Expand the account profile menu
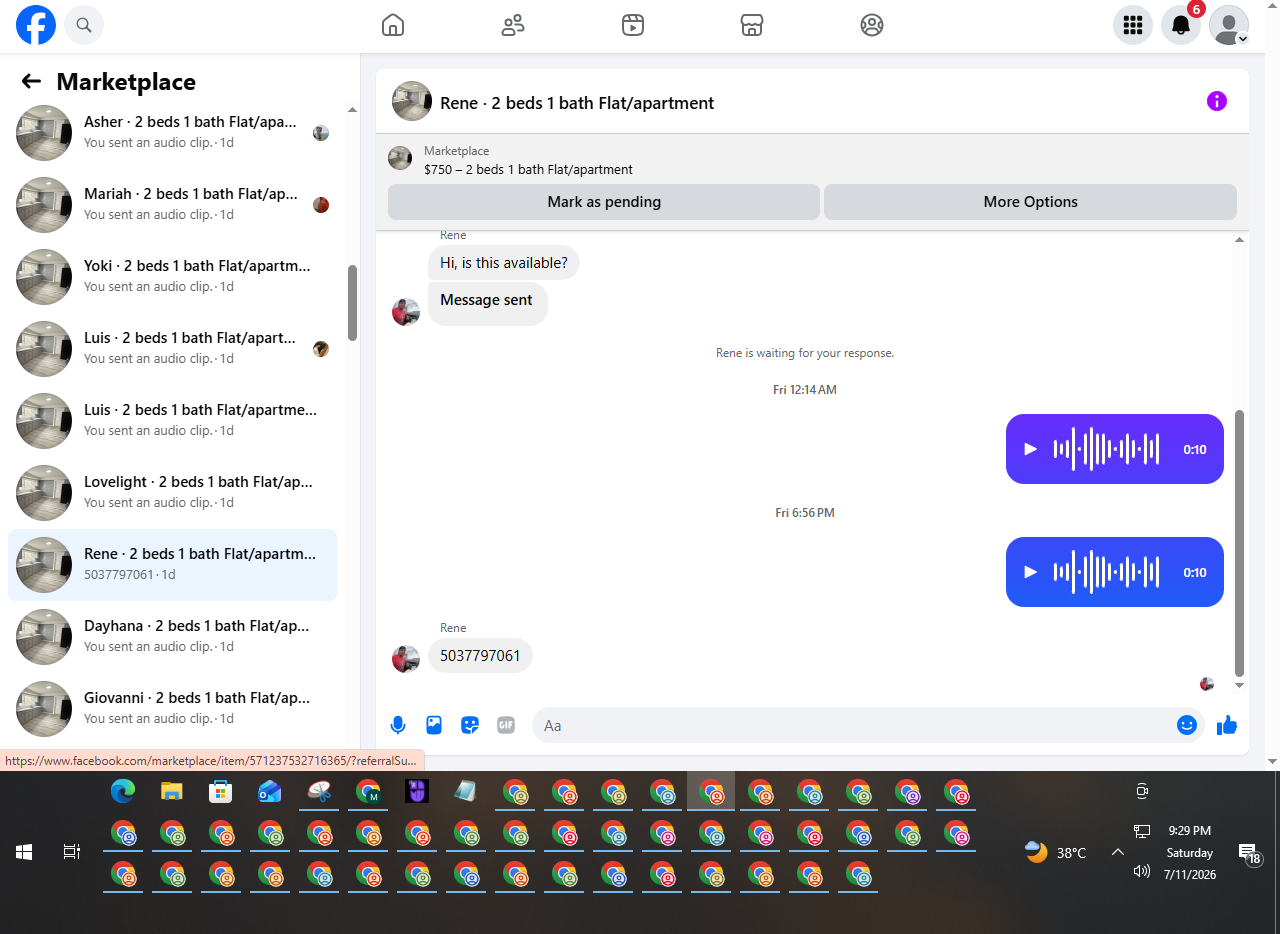The image size is (1280, 934). pos(1229,25)
